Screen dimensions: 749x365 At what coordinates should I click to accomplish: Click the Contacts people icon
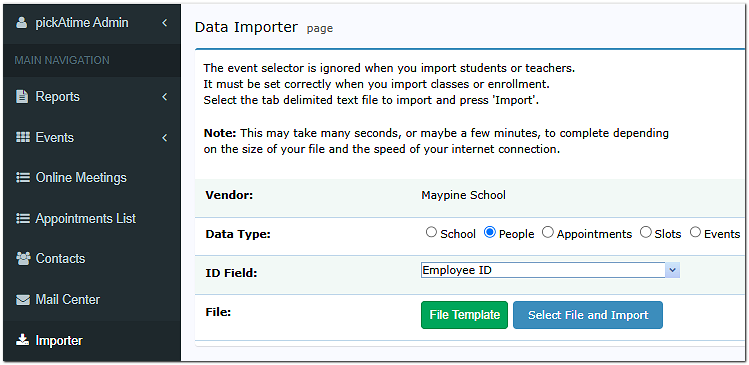[23, 258]
